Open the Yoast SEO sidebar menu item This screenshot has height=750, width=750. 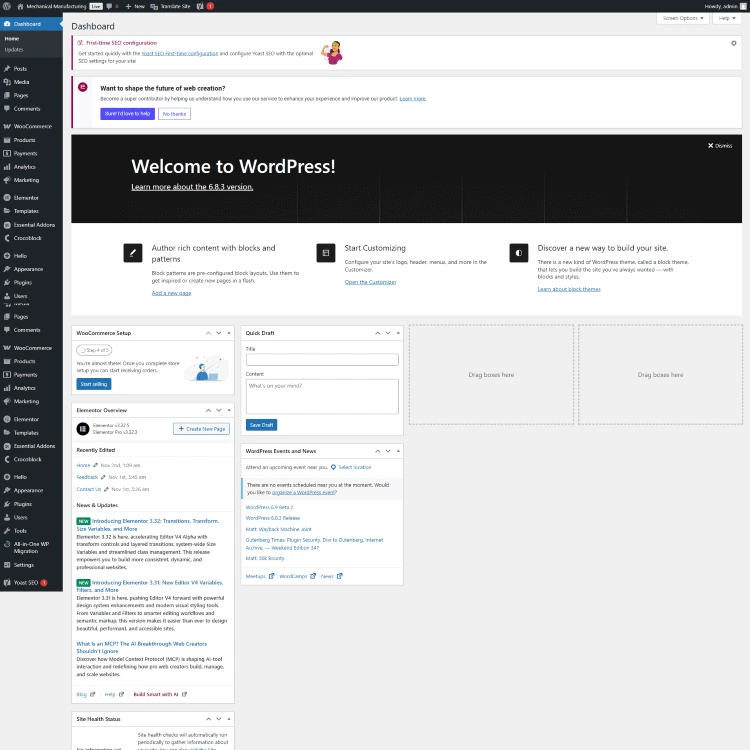pos(28,582)
